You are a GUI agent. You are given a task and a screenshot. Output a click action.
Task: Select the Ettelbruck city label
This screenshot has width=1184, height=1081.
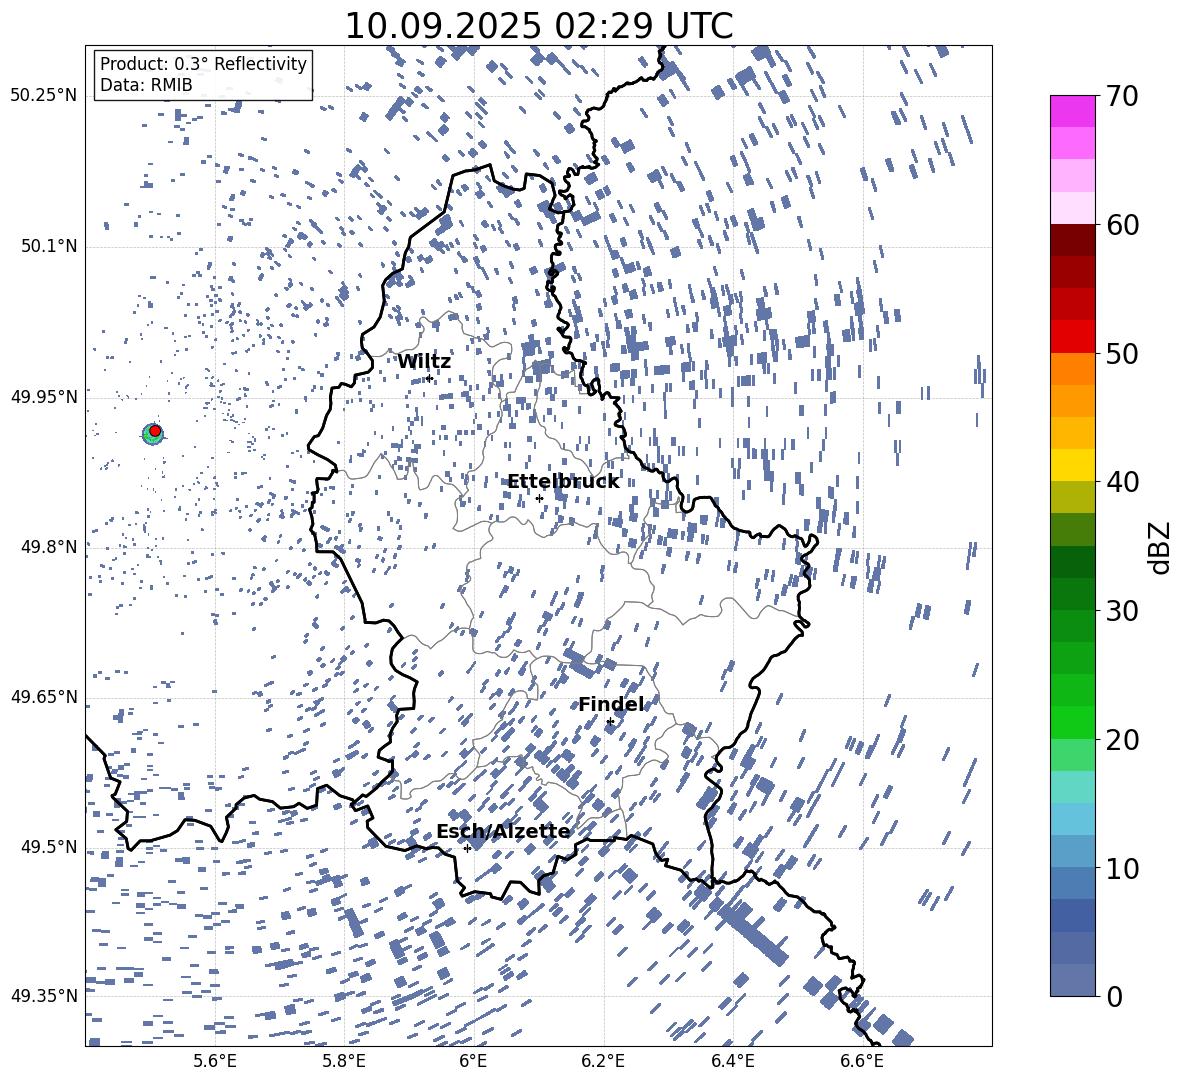[563, 482]
